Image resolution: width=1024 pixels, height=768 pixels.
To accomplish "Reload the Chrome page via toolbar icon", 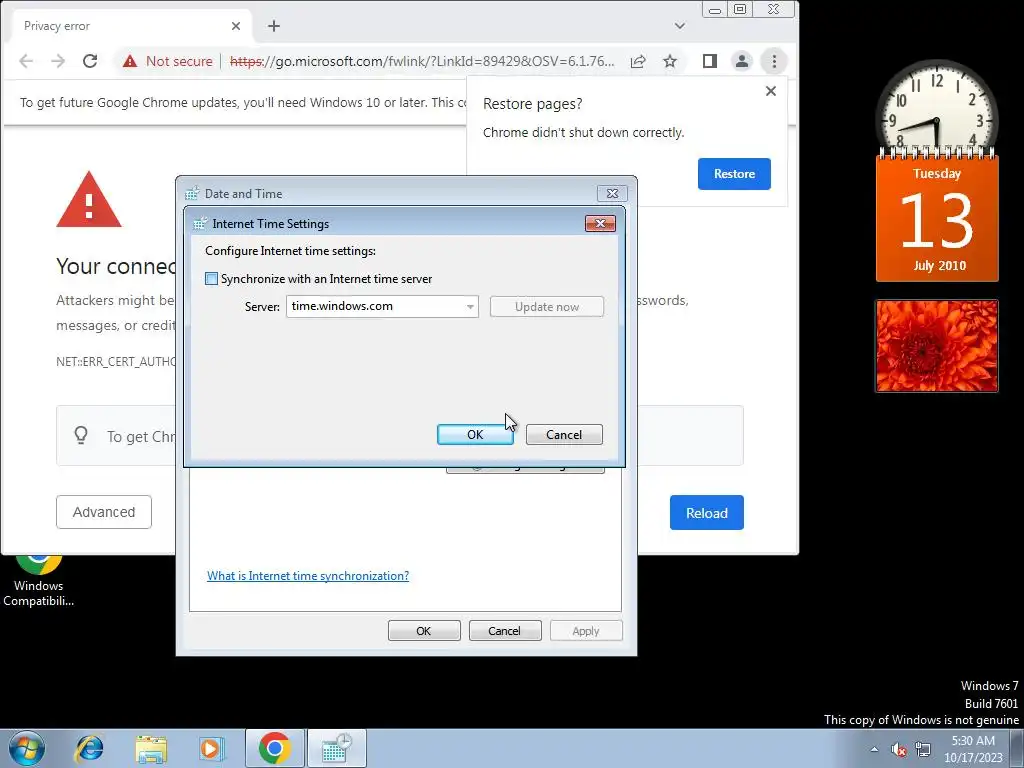I will coord(90,61).
